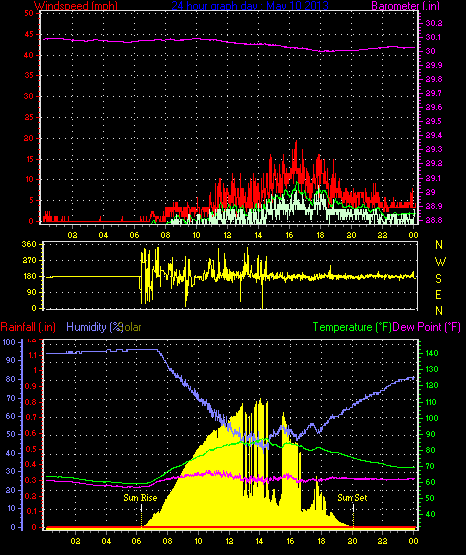Click "50" on the blue humidity axis

tap(11, 435)
